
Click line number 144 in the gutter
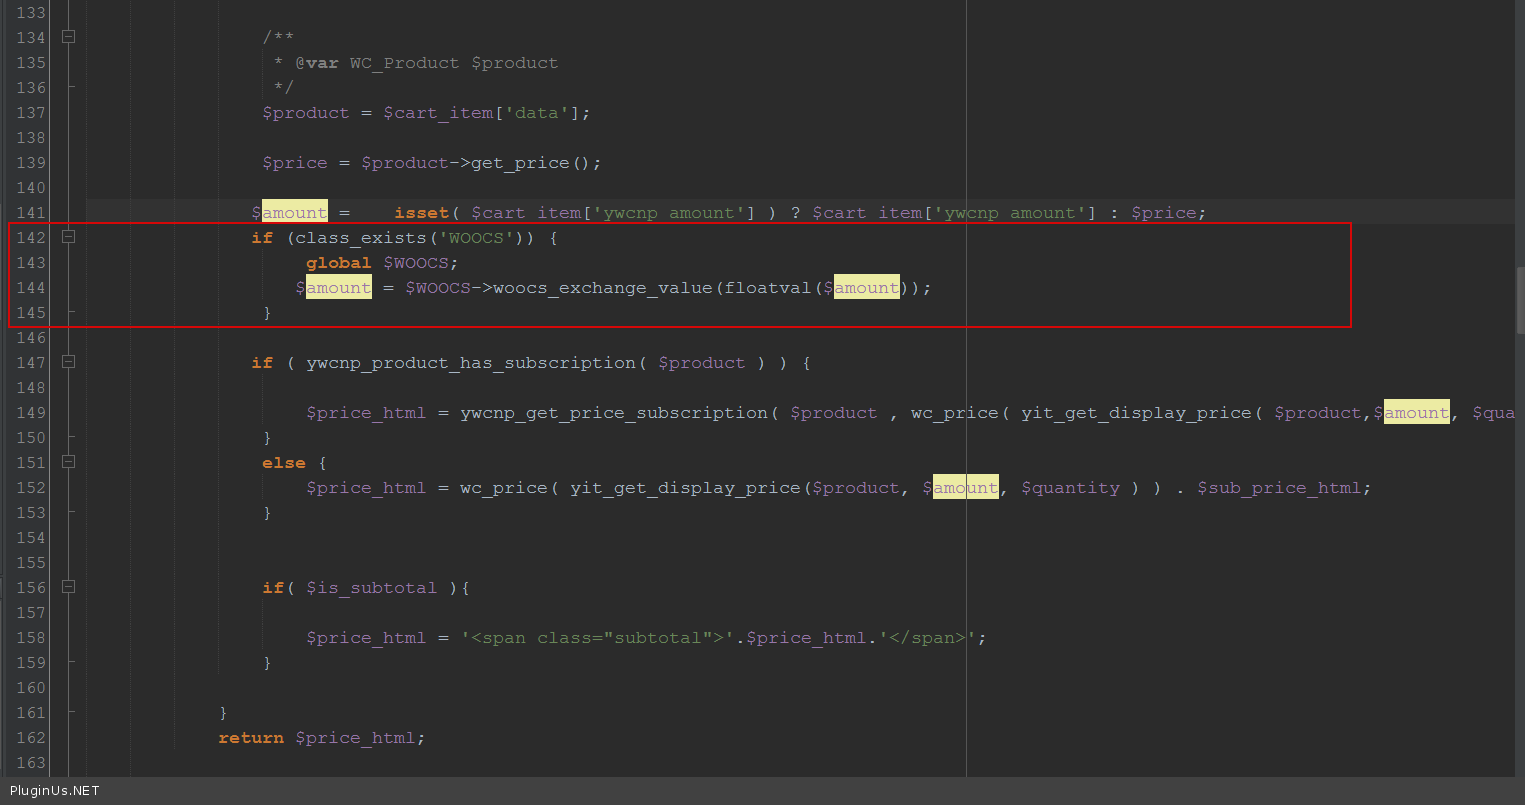[31, 288]
